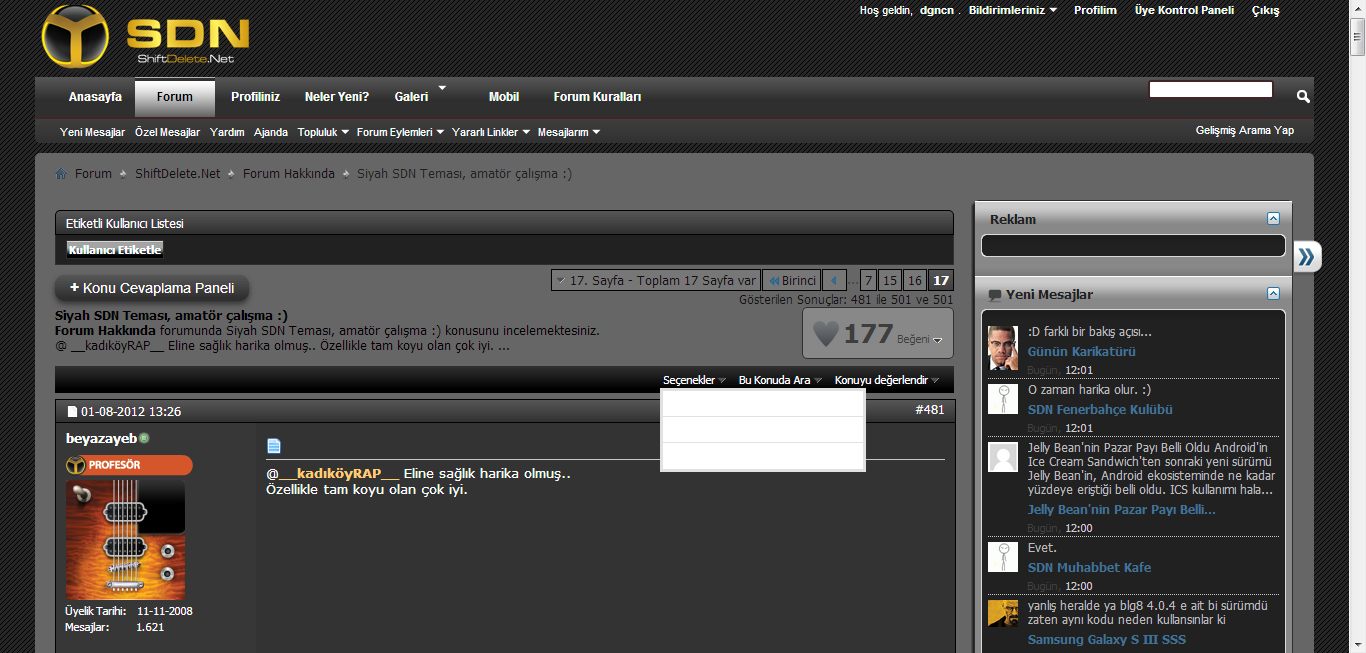Open the Bildirimleriniz dropdown
This screenshot has height=653, width=1366.
click(x=1013, y=10)
